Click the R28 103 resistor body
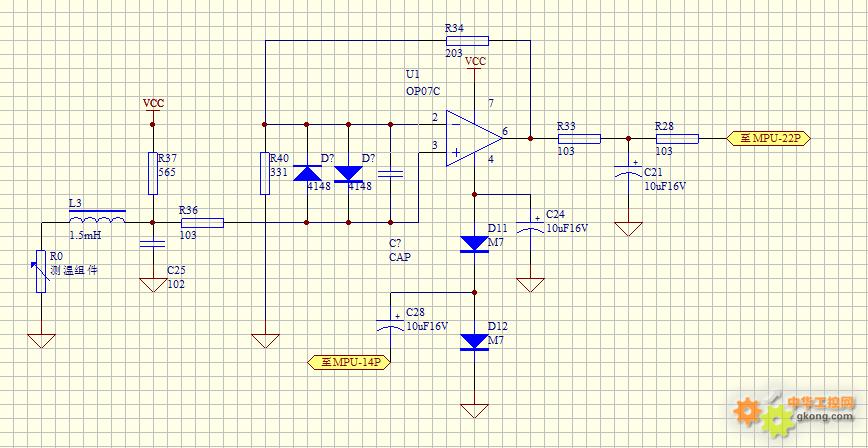Screen dimensions: 868x448 [677, 138]
